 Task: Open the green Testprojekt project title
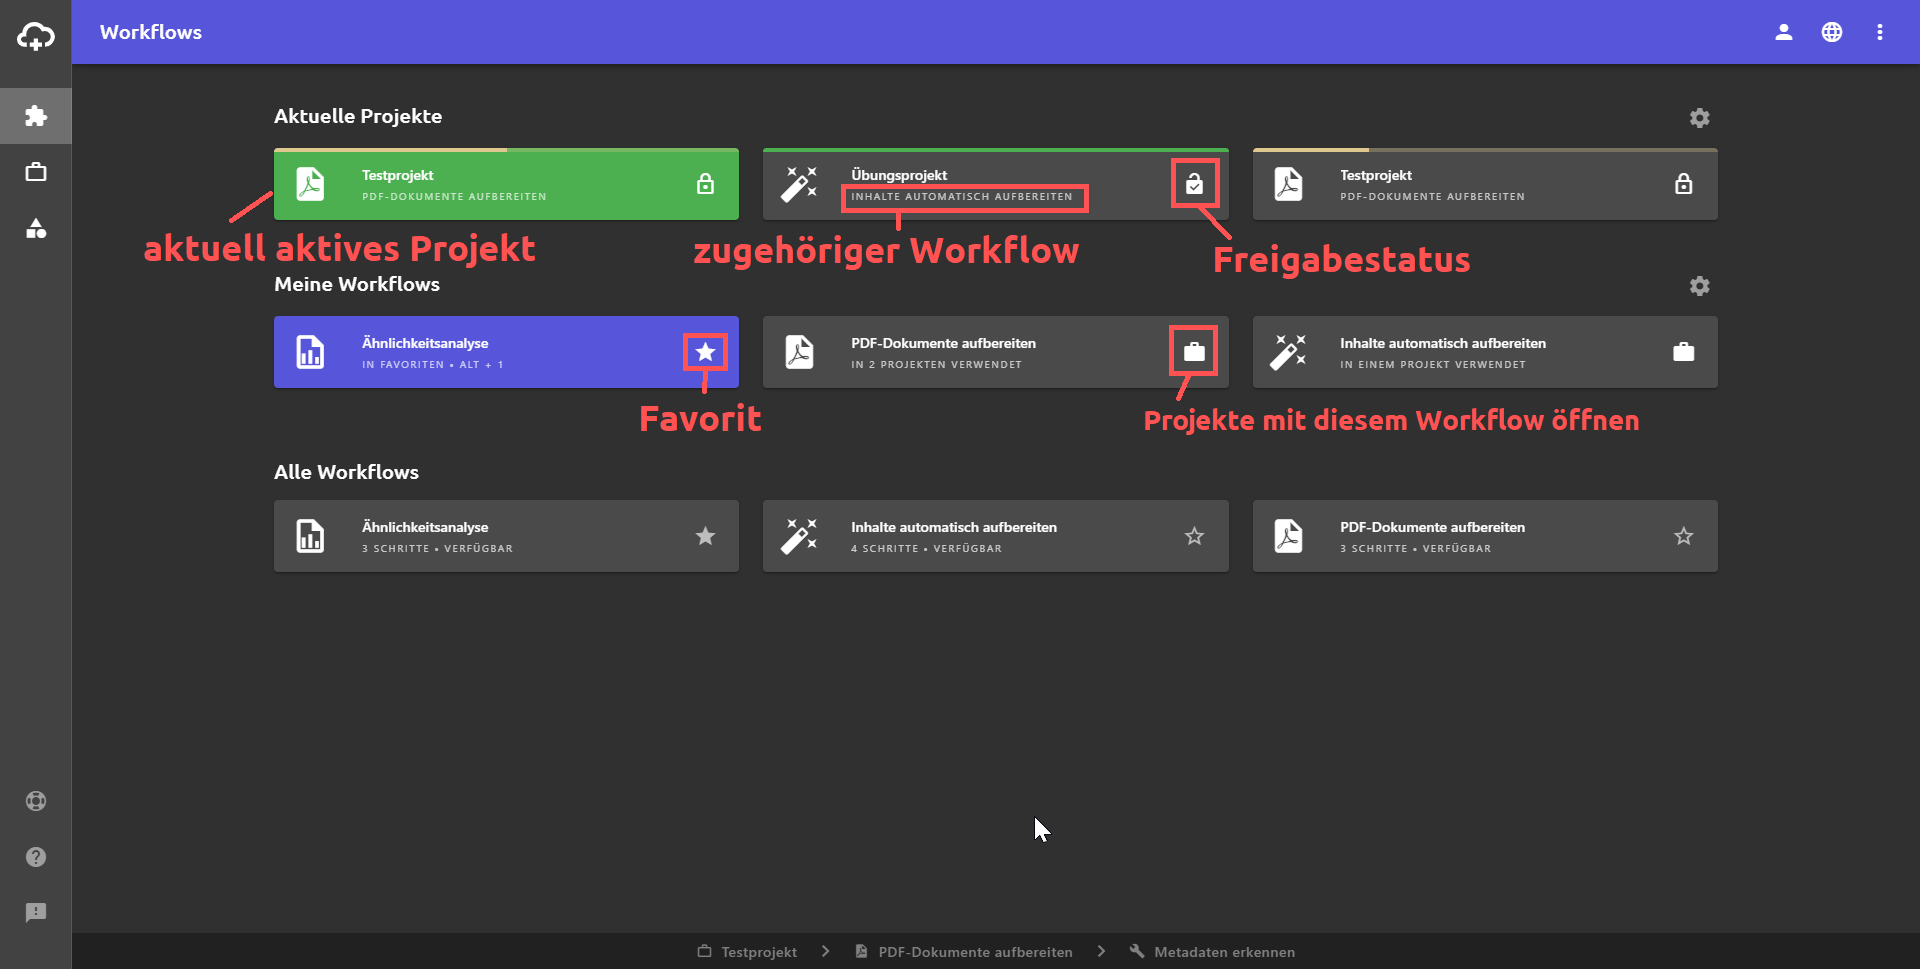(x=398, y=175)
